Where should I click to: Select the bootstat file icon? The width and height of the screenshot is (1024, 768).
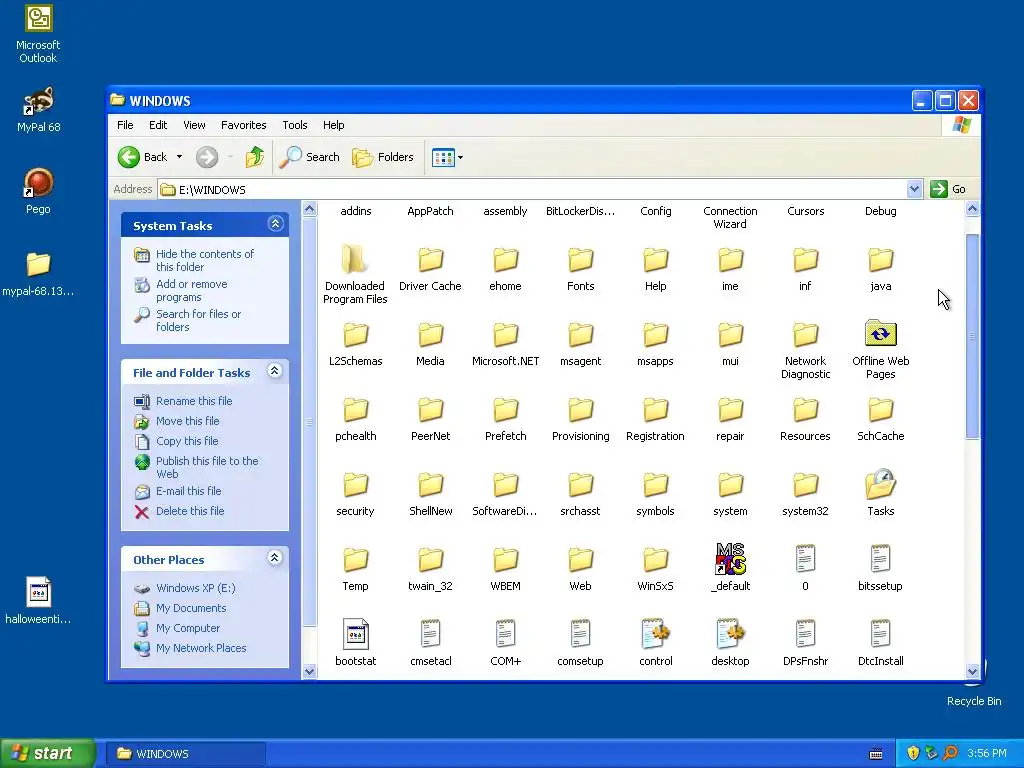tap(356, 633)
